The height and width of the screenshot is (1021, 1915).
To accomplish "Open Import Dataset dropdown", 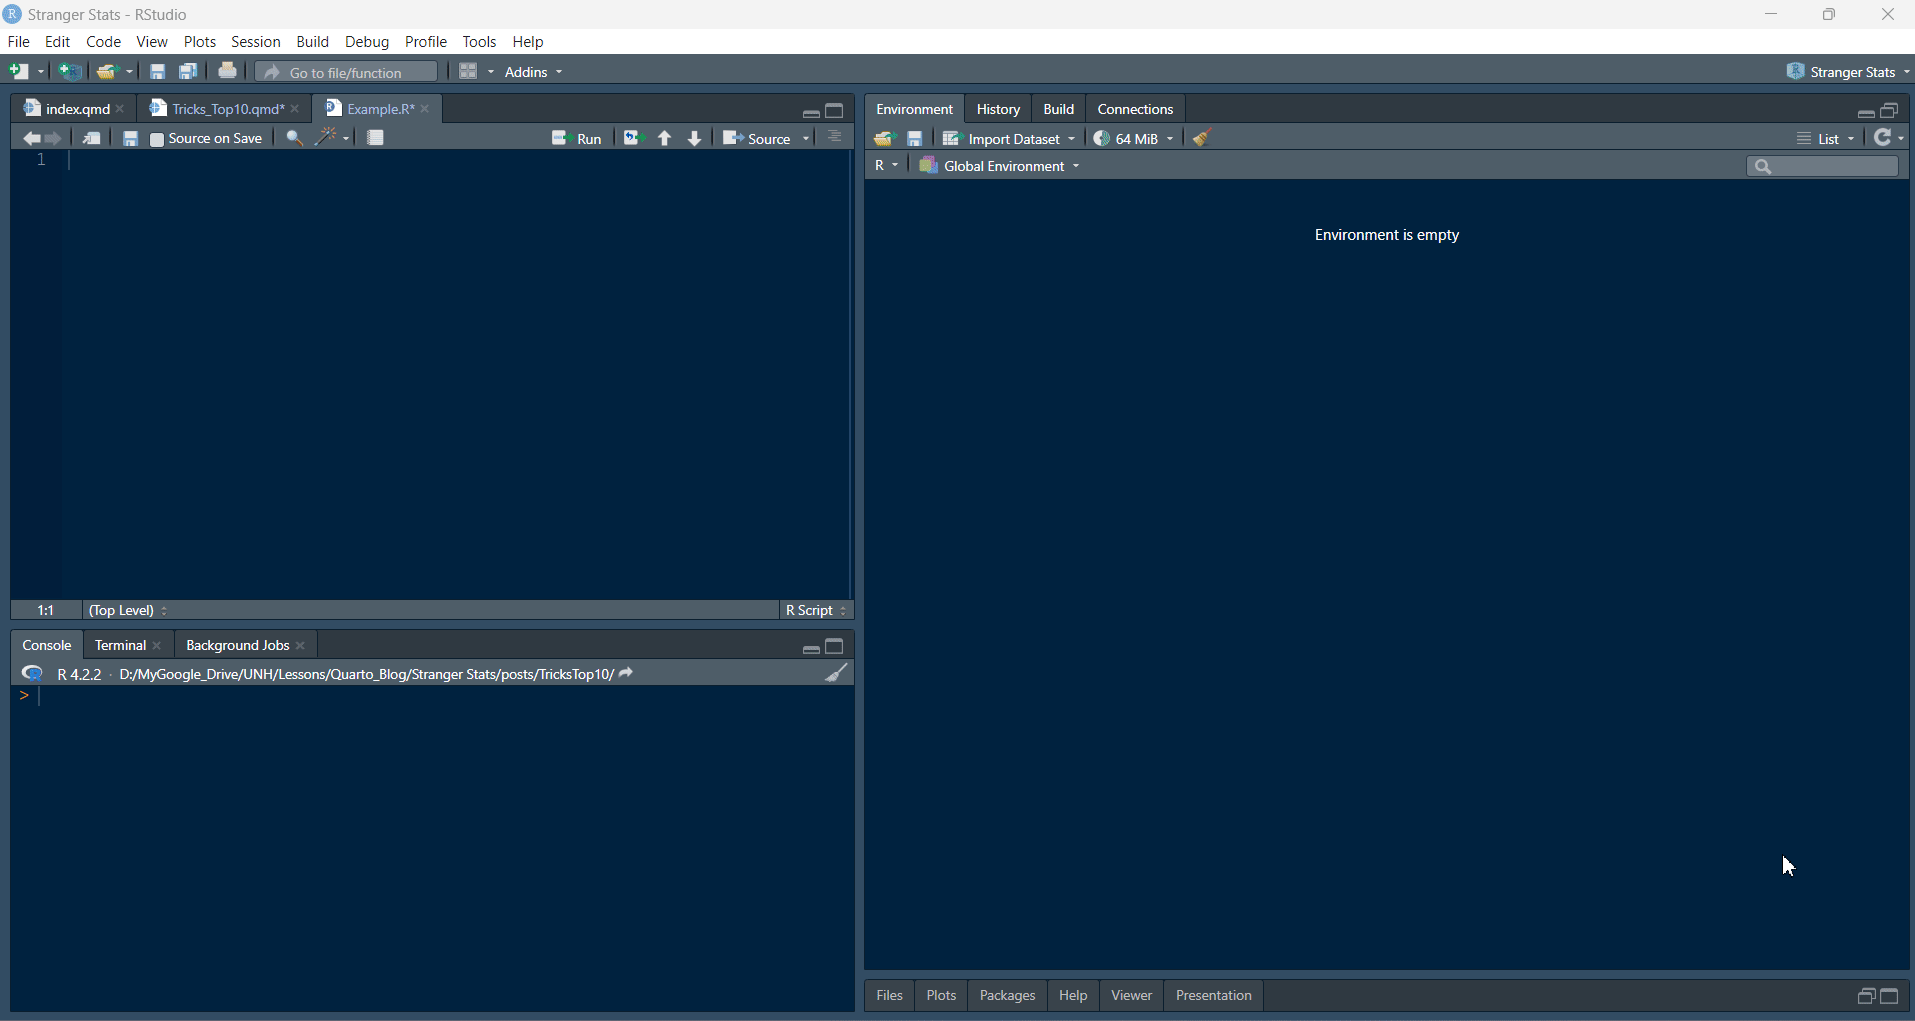I will point(1009,139).
